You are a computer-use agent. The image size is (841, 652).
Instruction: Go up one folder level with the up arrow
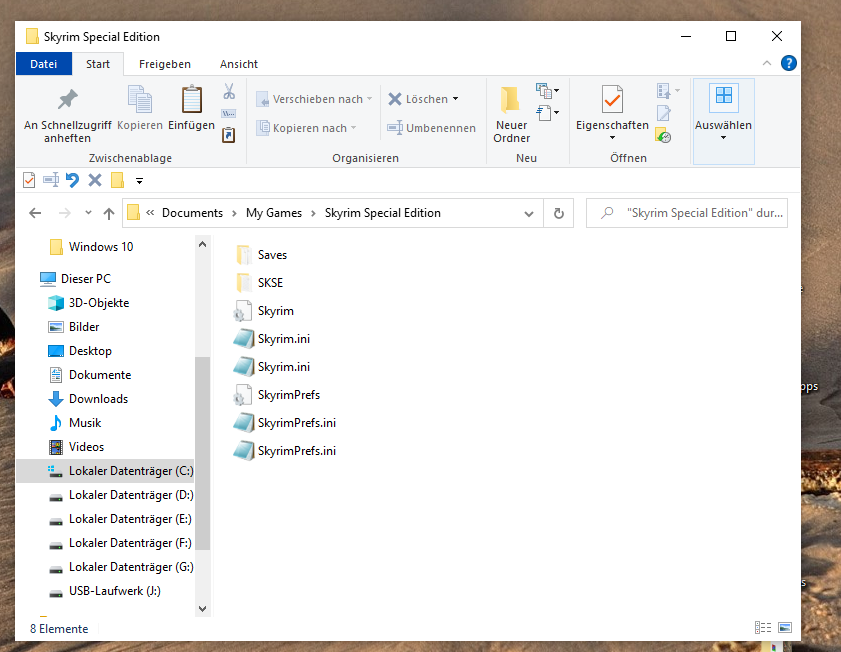(x=109, y=213)
